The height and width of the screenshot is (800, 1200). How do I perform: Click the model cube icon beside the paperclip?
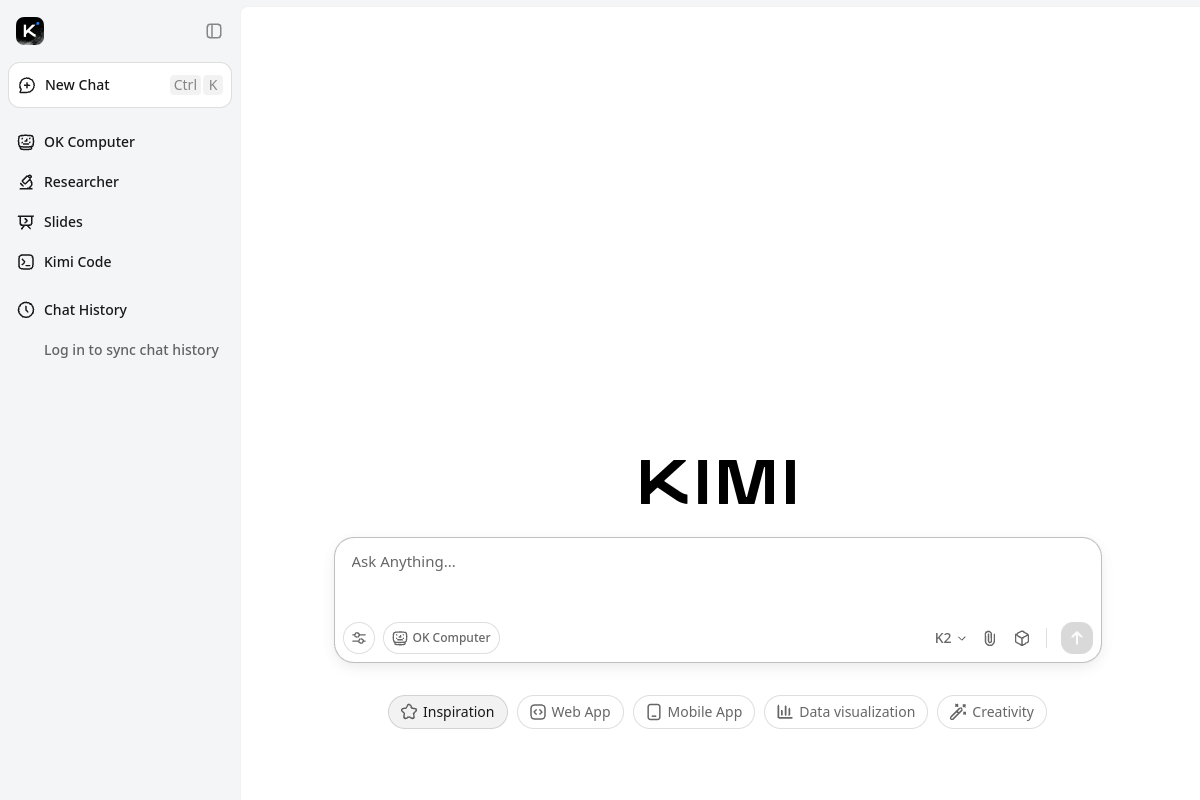(x=1021, y=638)
